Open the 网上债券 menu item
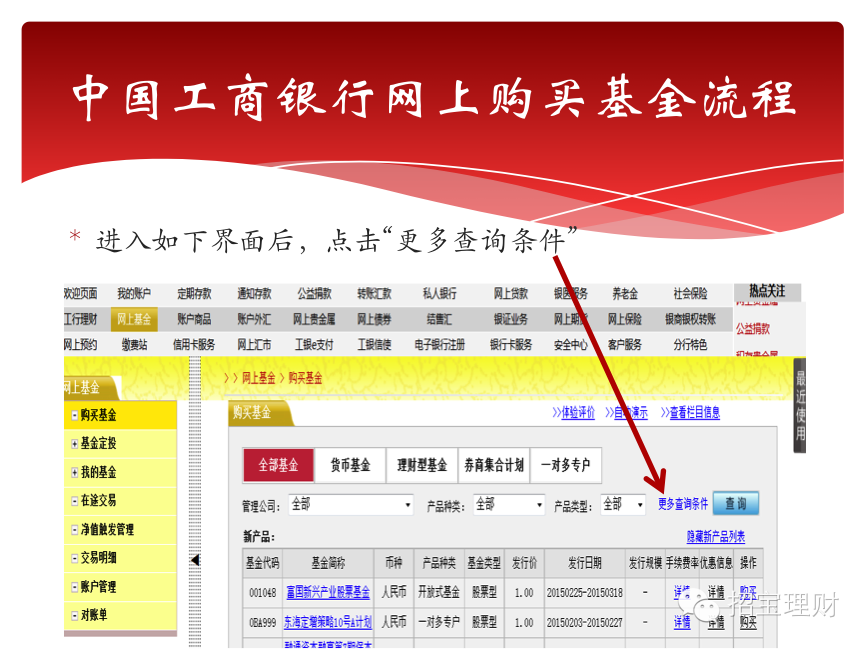 click(x=374, y=319)
